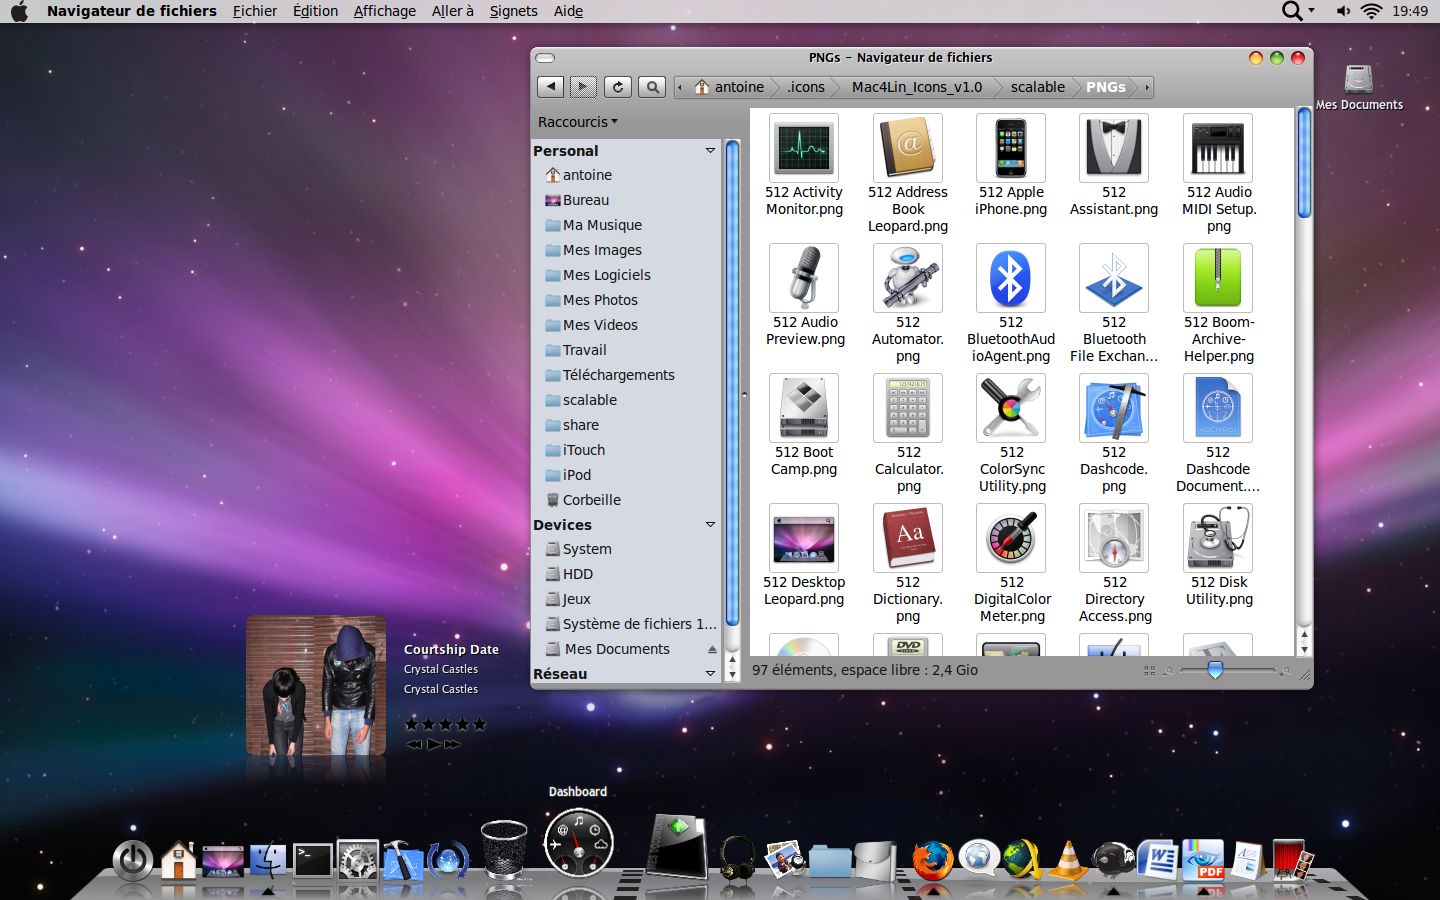This screenshot has height=900, width=1440.
Task: Select the 512 Apple iPhone.png file icon
Action: 1011,148
